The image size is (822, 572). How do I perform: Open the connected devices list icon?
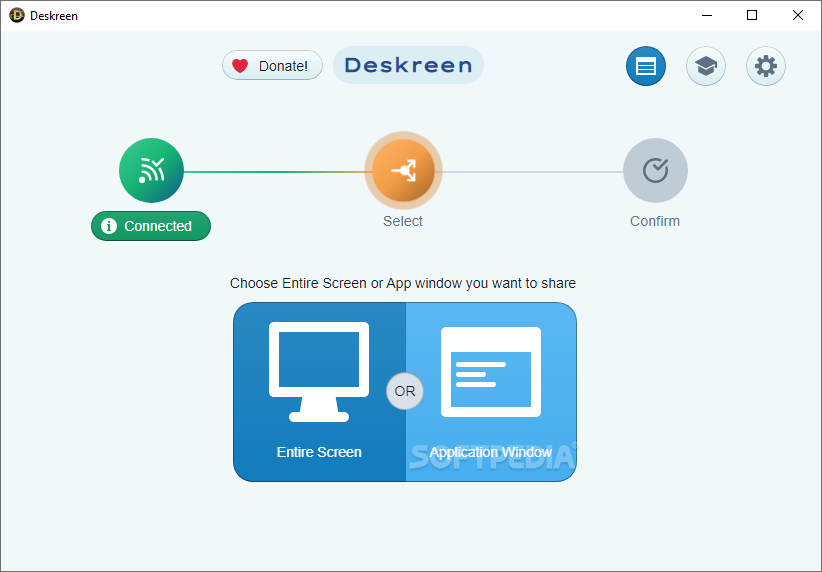(x=645, y=66)
